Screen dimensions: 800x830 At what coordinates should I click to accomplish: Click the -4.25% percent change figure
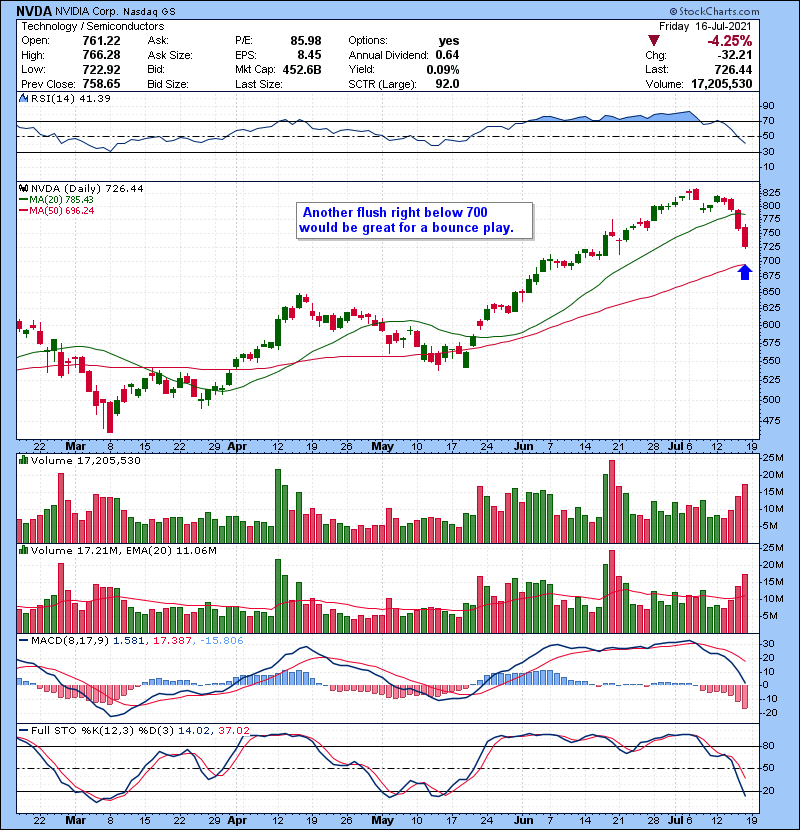730,41
